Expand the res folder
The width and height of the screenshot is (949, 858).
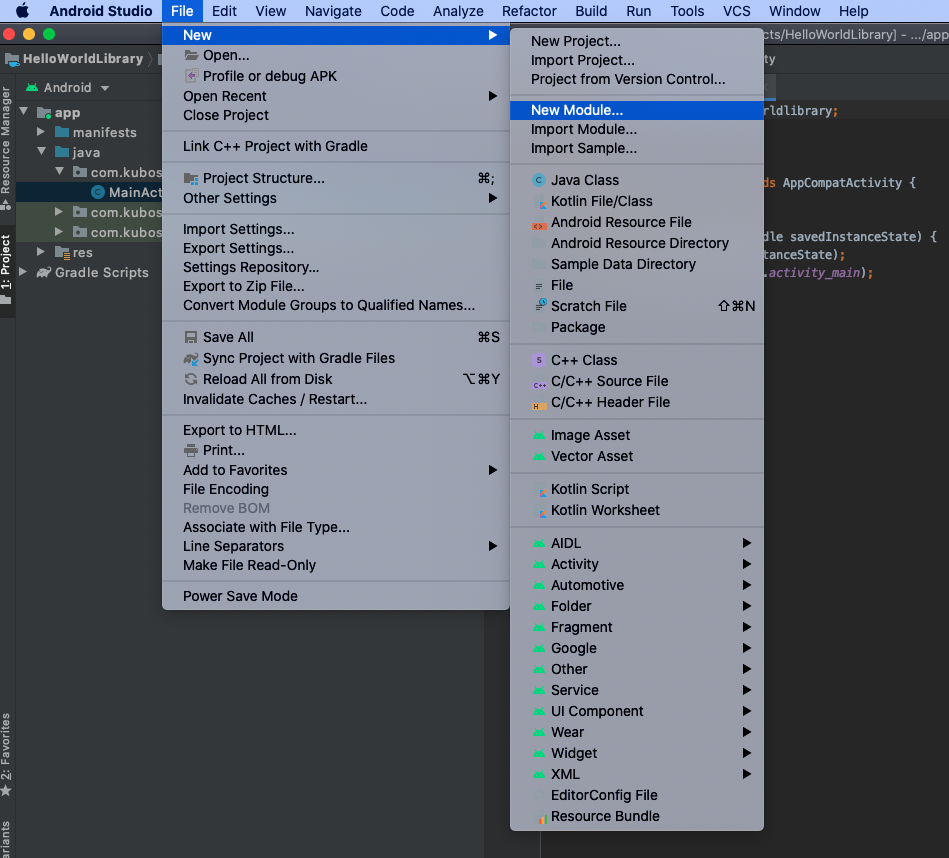pyautogui.click(x=41, y=252)
